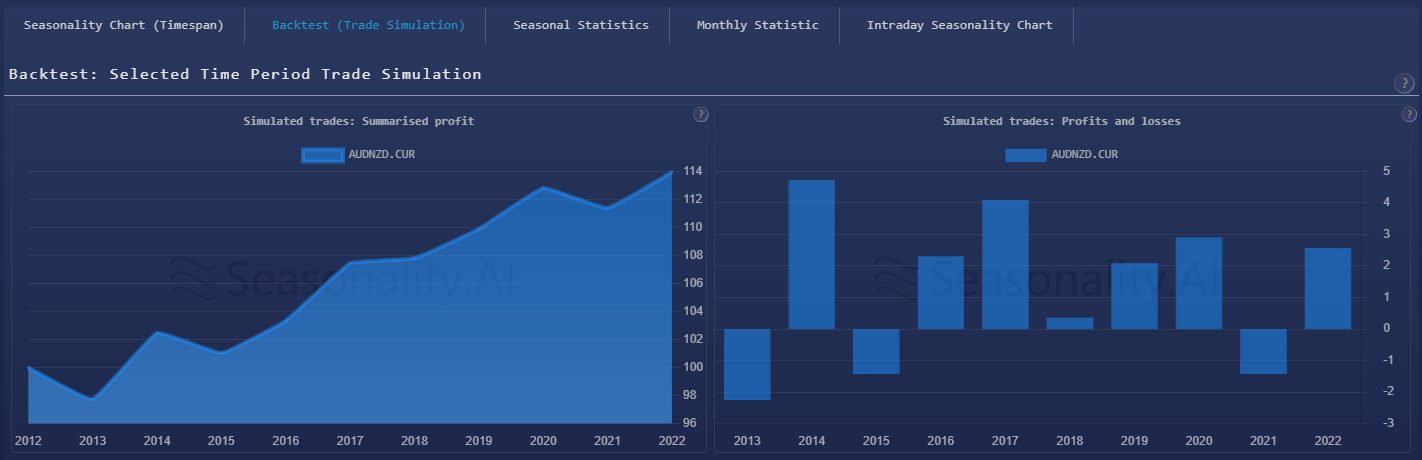Click help icon on Summarised profit chart

click(700, 115)
